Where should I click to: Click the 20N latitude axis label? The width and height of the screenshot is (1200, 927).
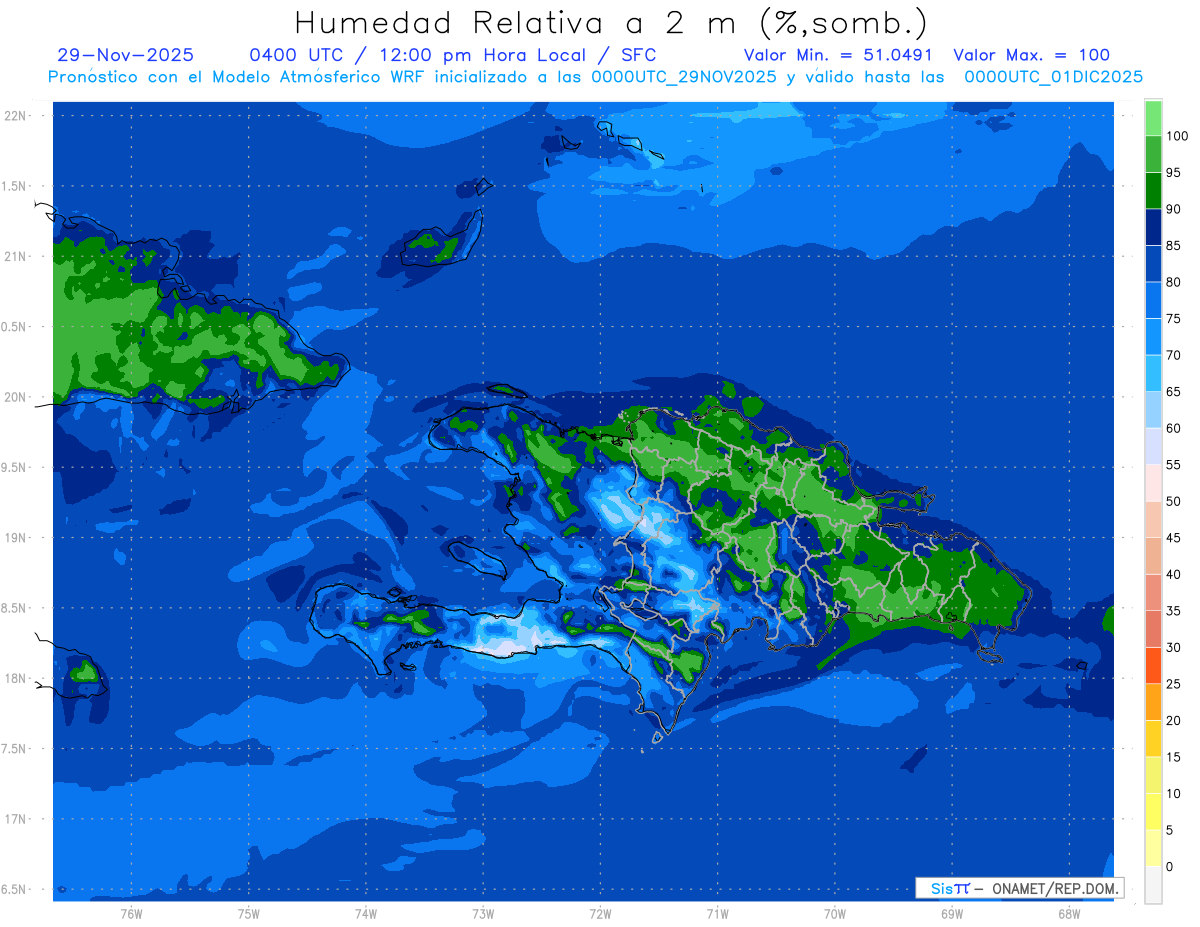coord(16,397)
